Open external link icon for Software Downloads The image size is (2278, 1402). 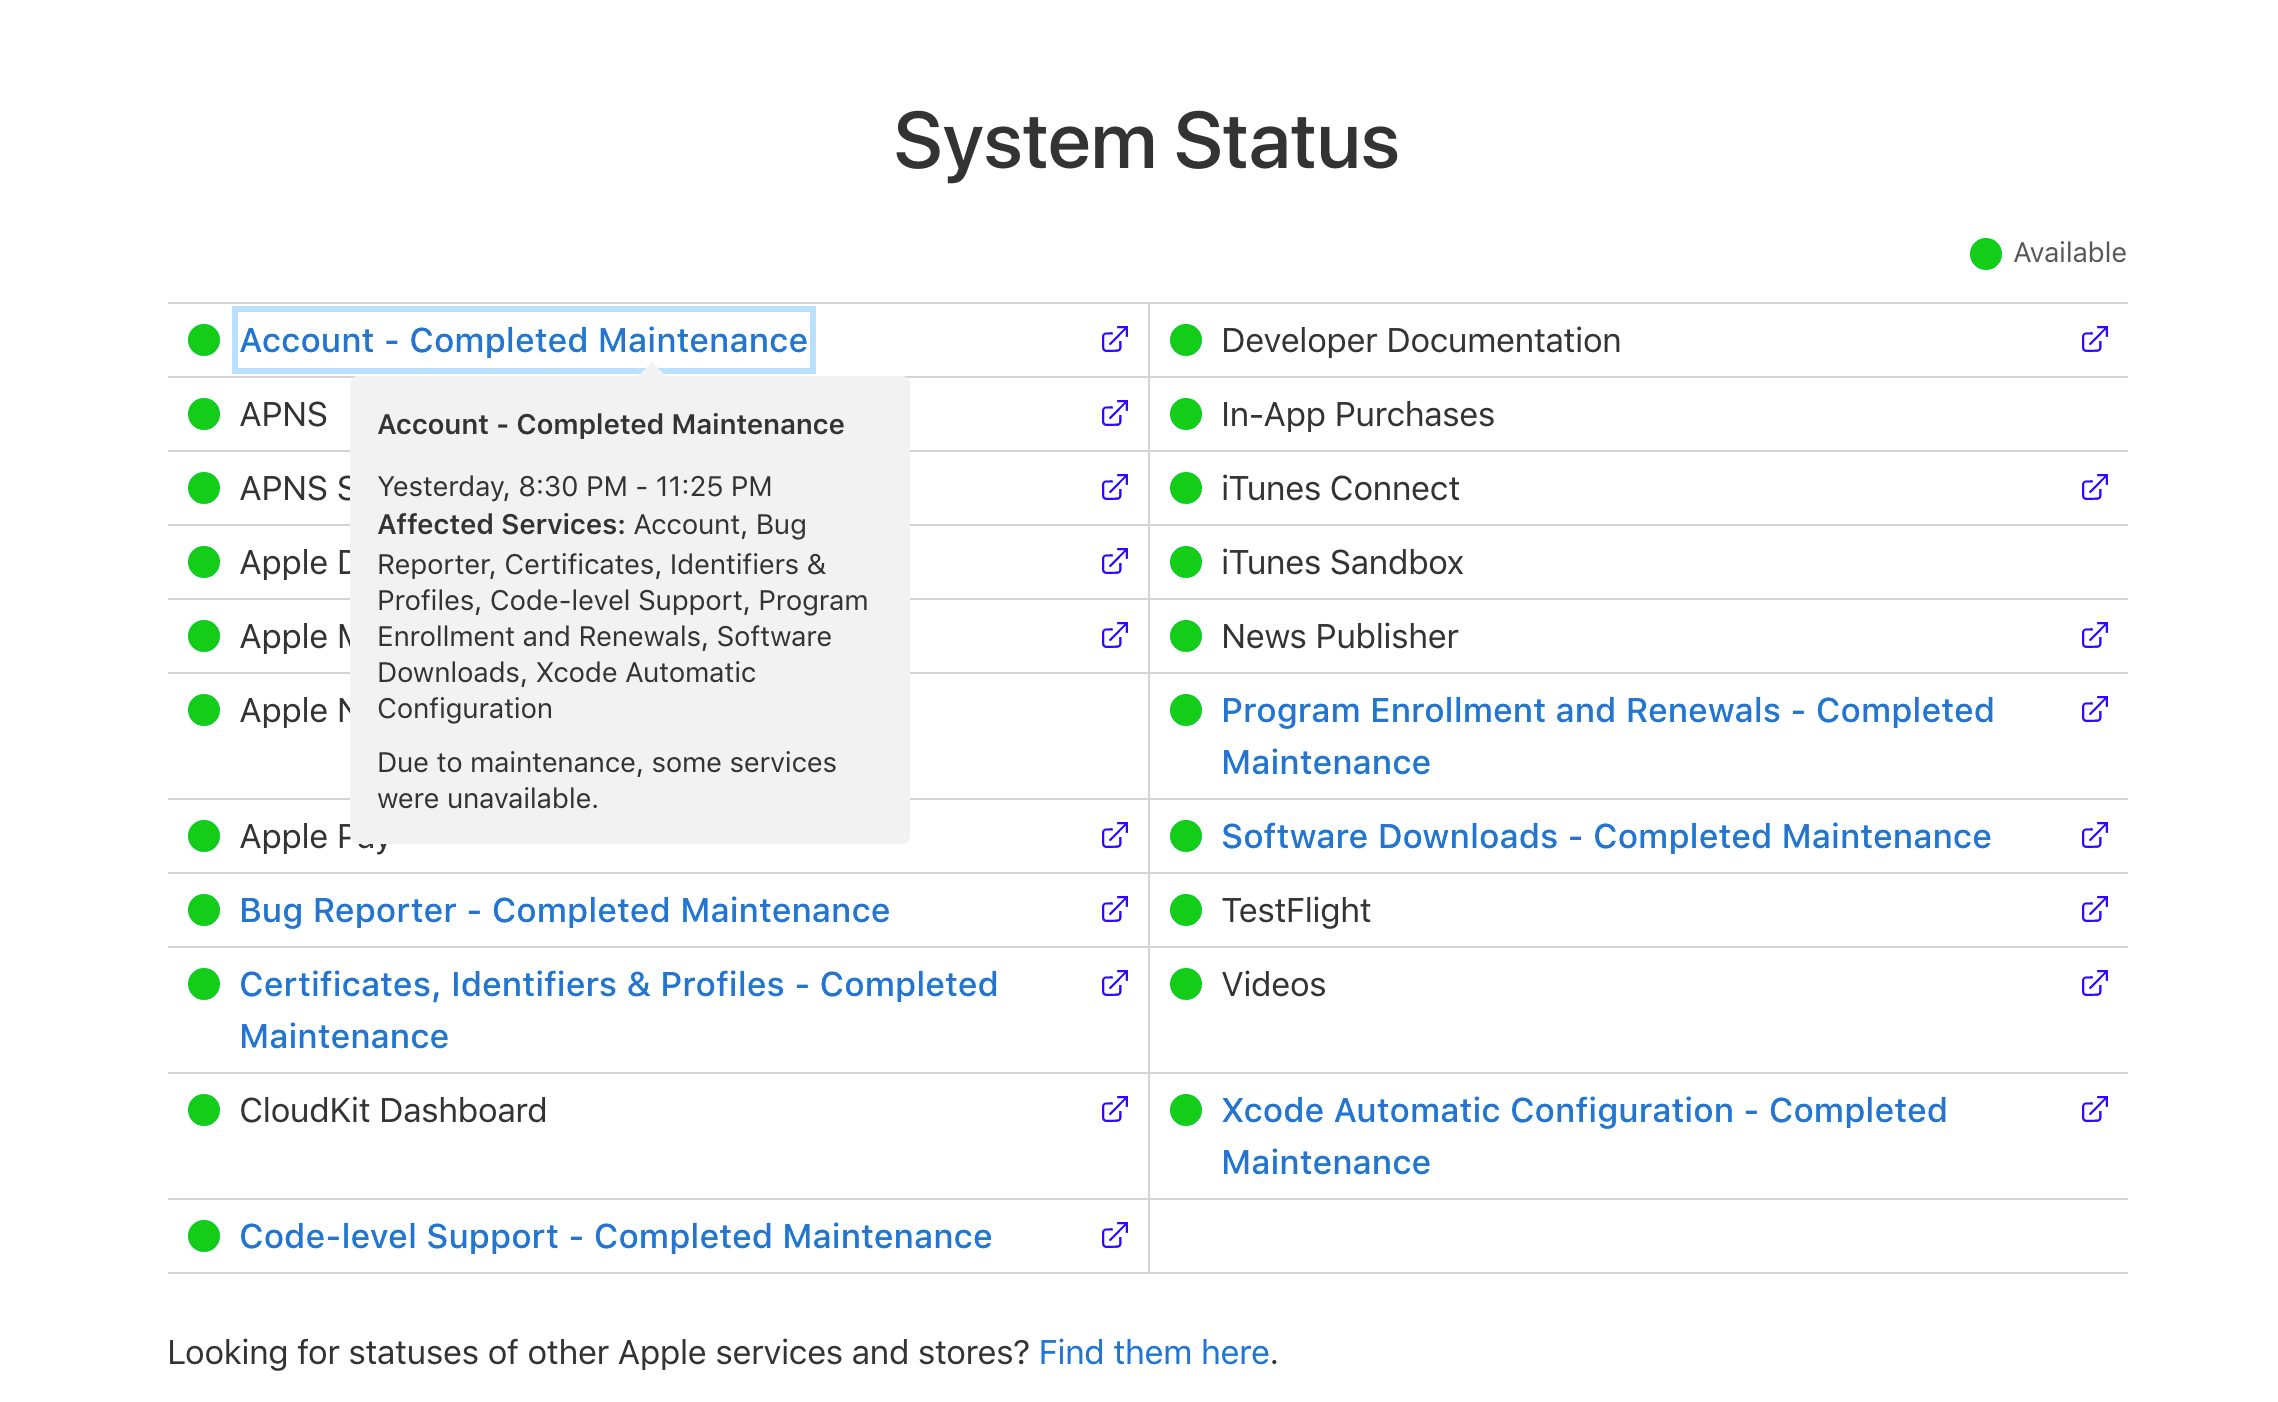pyautogui.click(x=2094, y=836)
